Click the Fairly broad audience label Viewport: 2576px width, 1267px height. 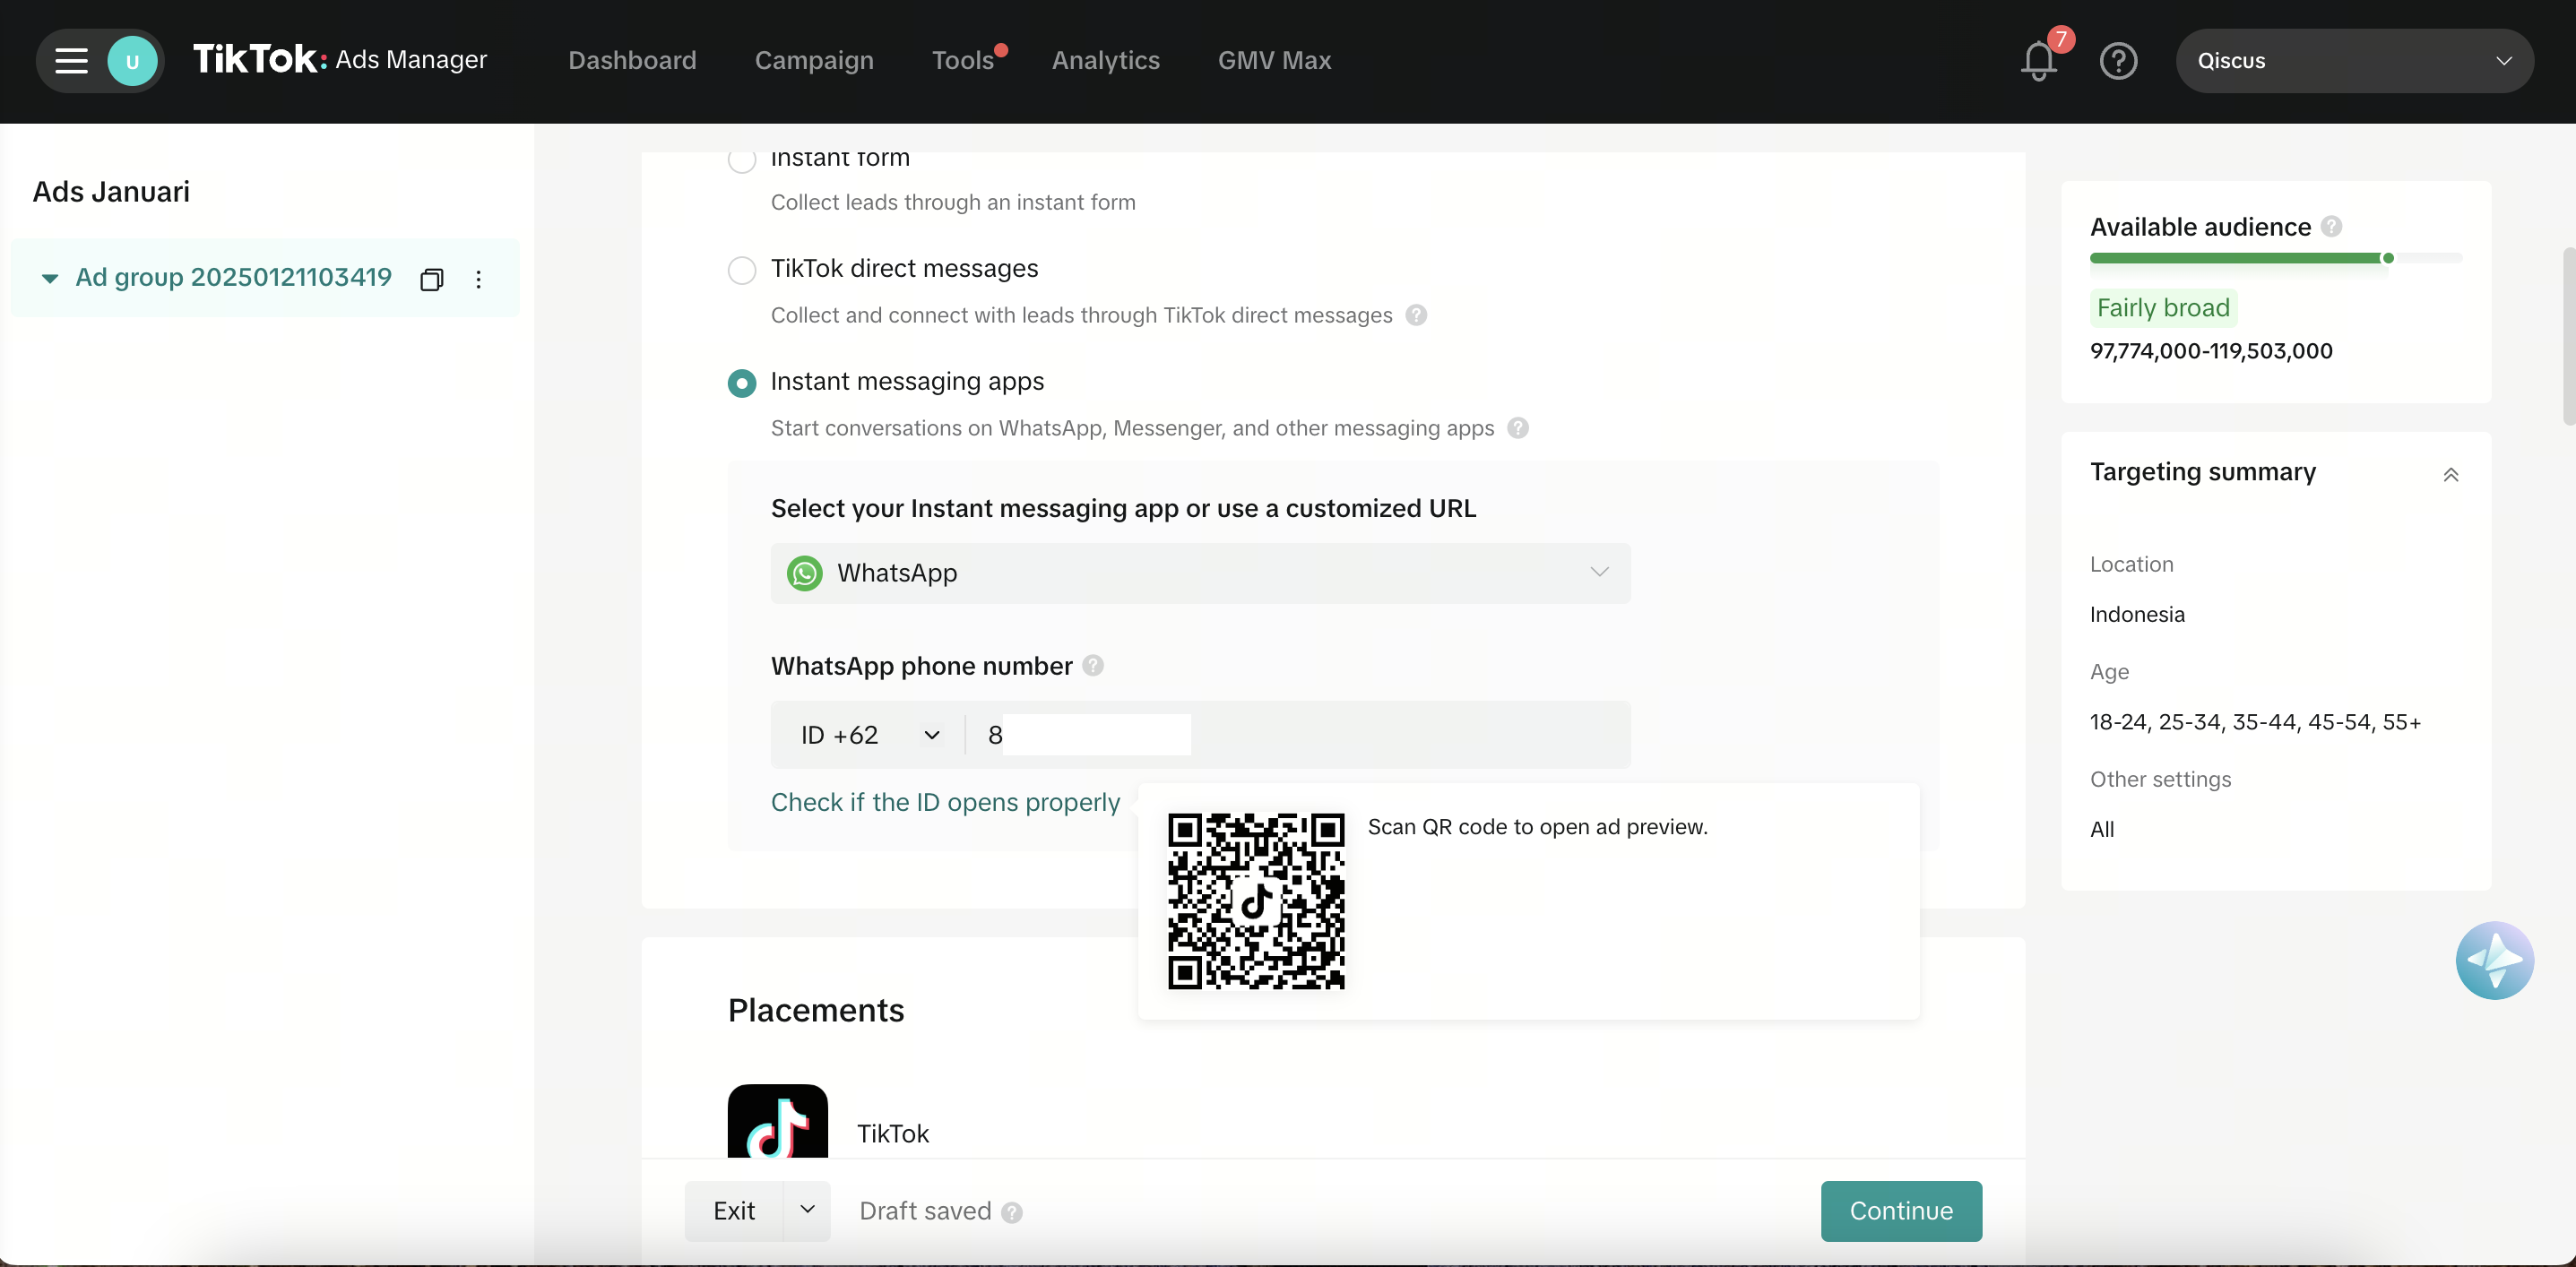tap(2163, 307)
